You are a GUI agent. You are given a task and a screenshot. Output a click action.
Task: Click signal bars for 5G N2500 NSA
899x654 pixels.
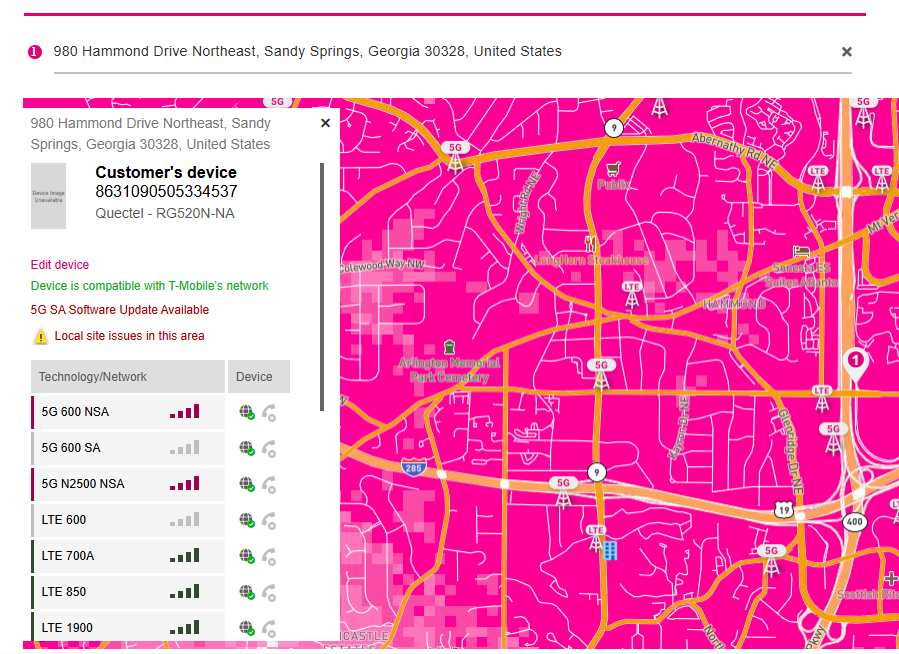click(x=185, y=484)
